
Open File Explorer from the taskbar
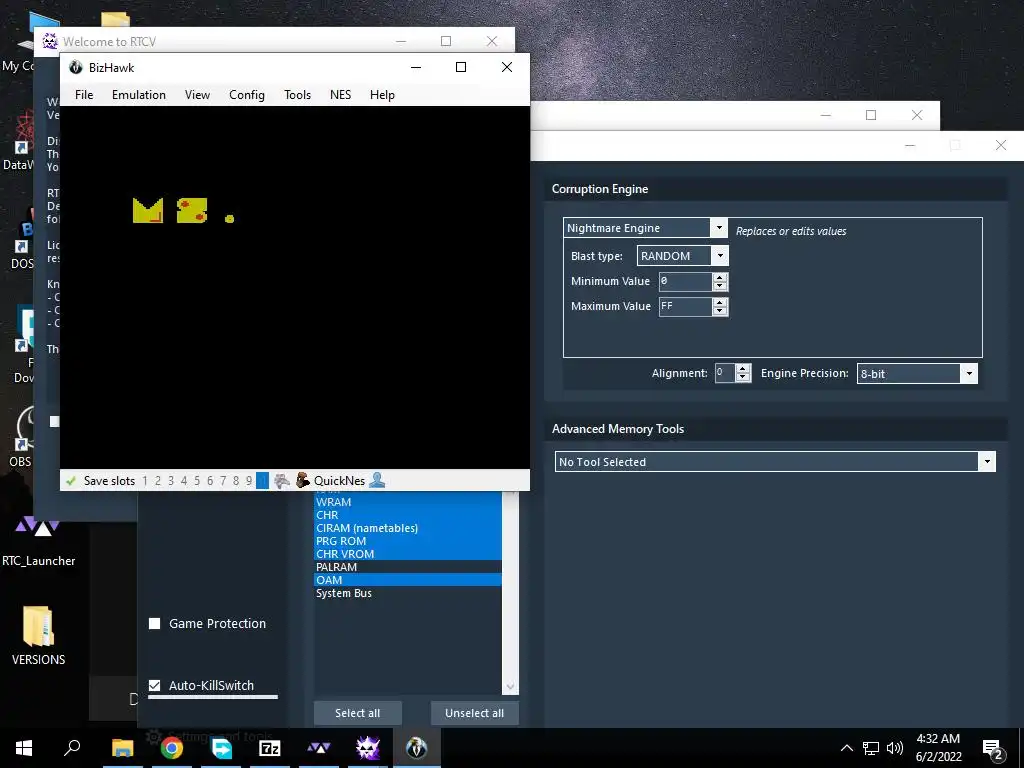click(122, 748)
